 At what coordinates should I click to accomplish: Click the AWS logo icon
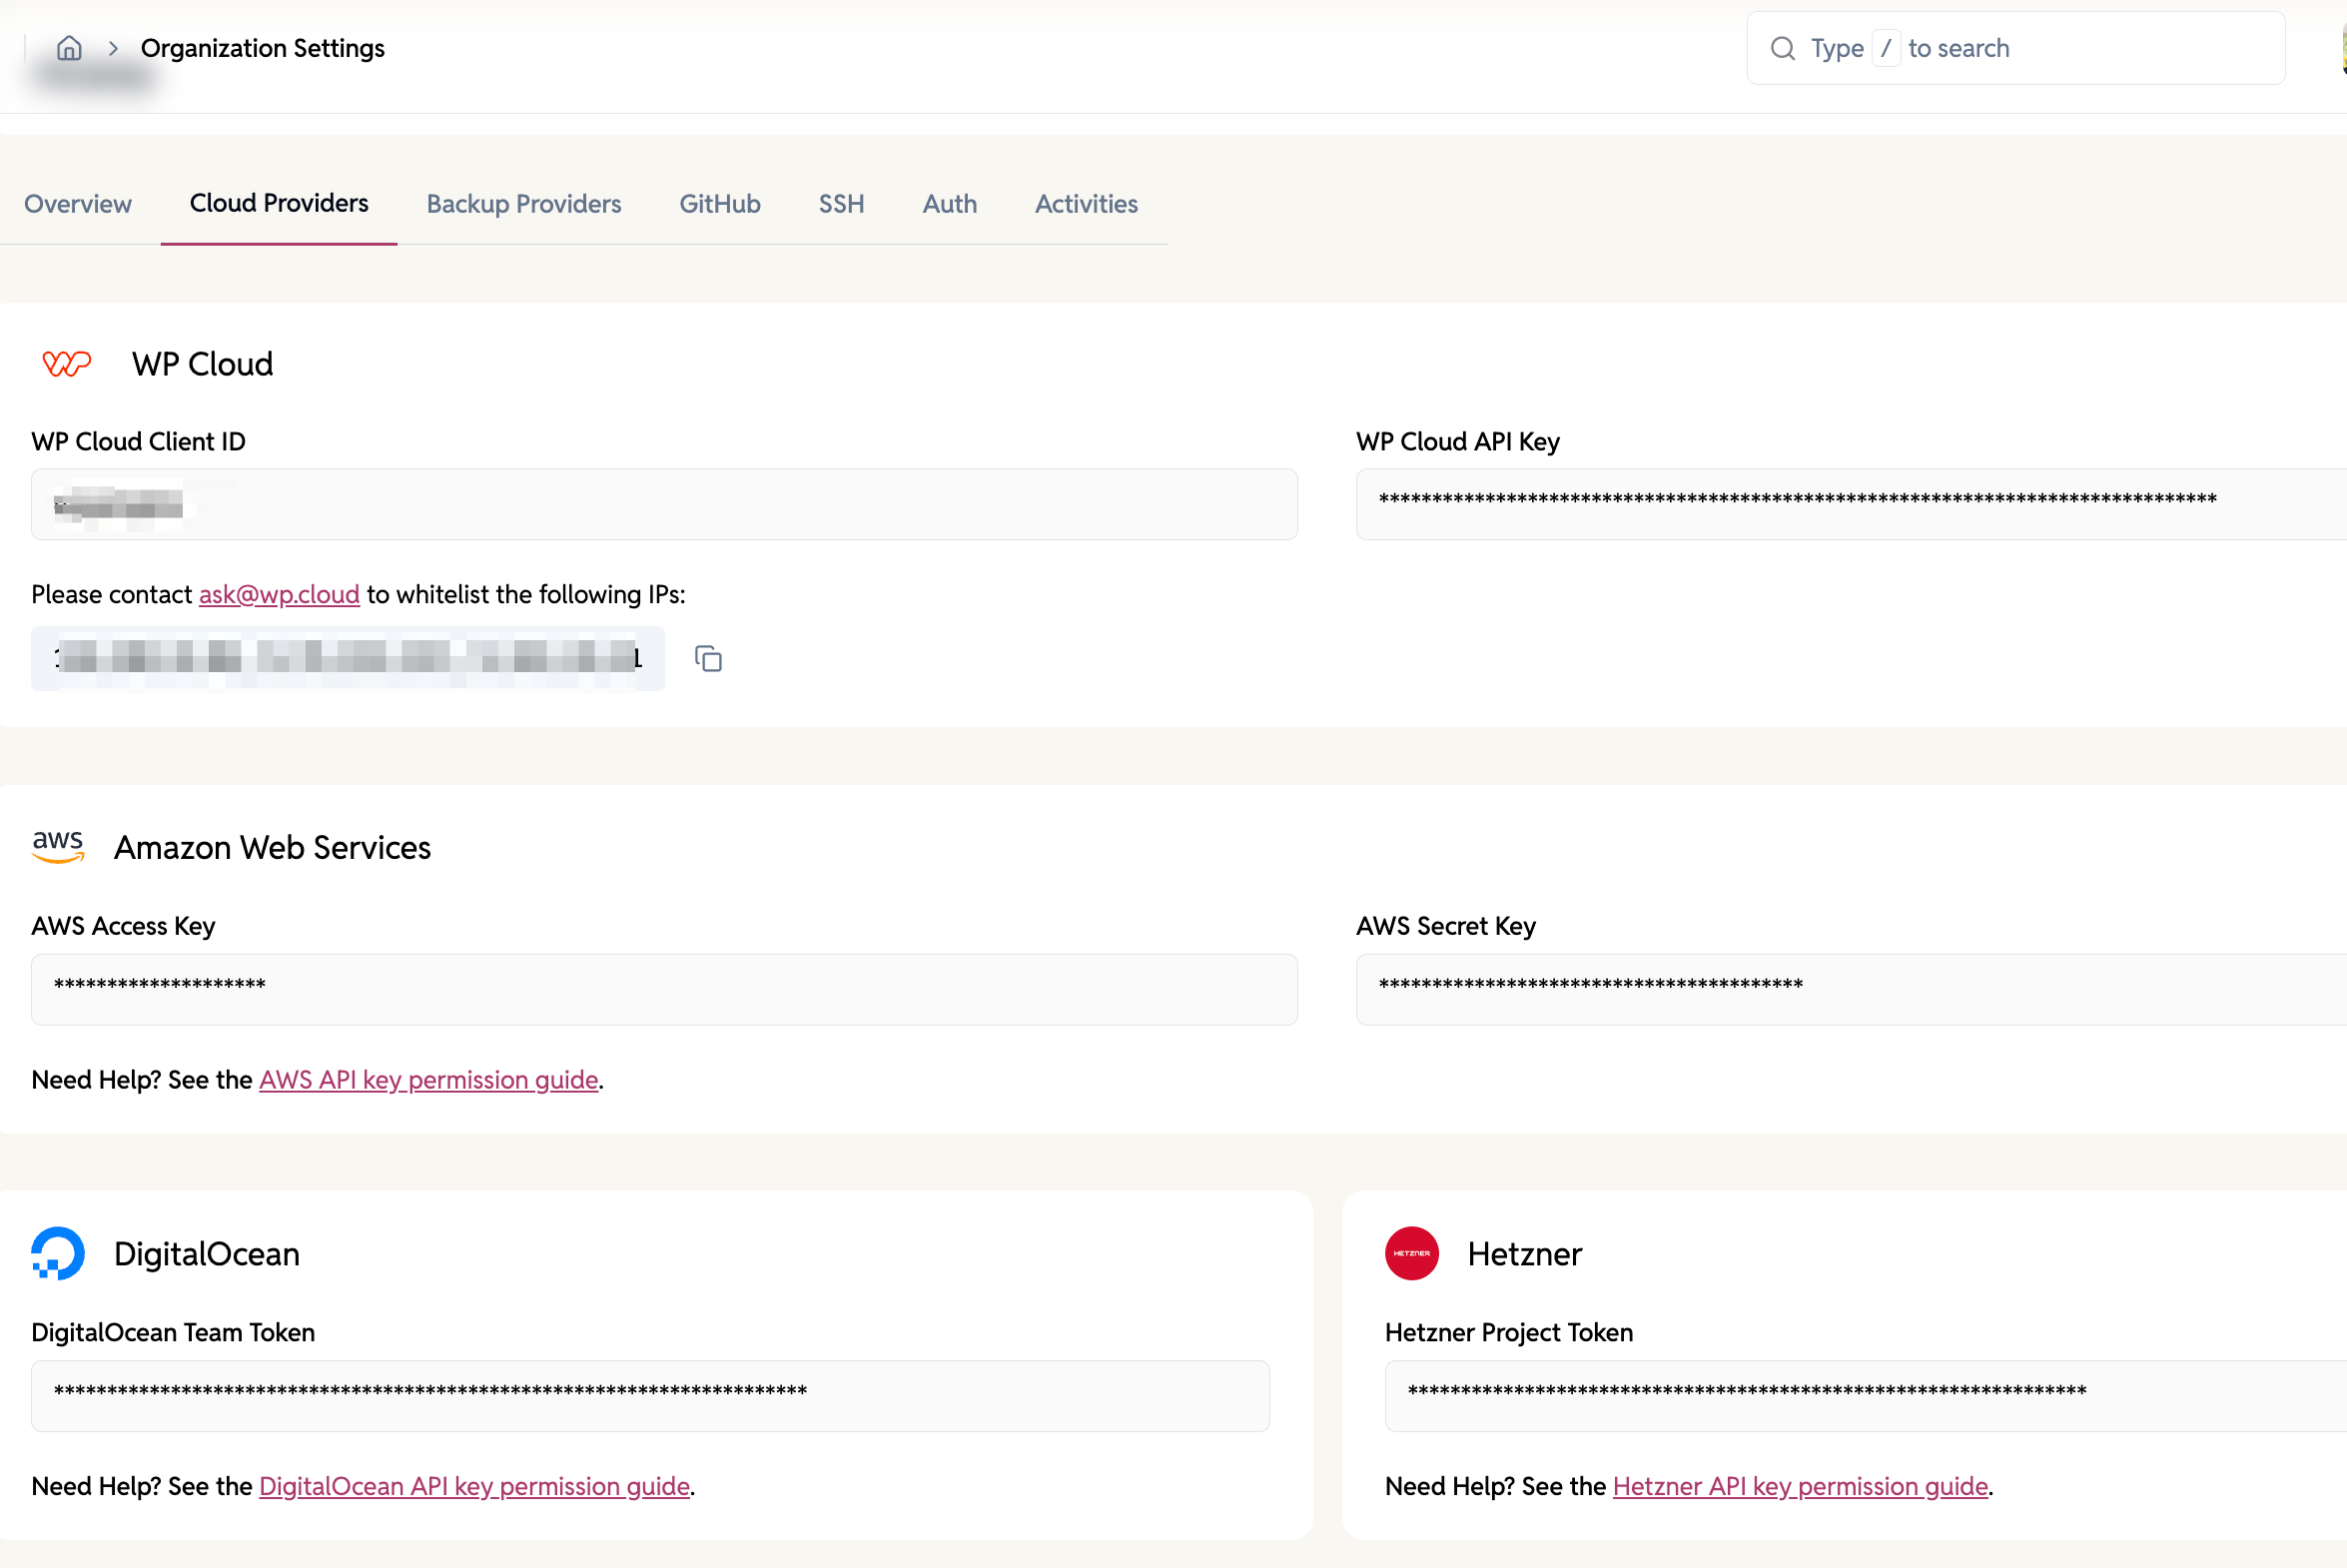58,846
